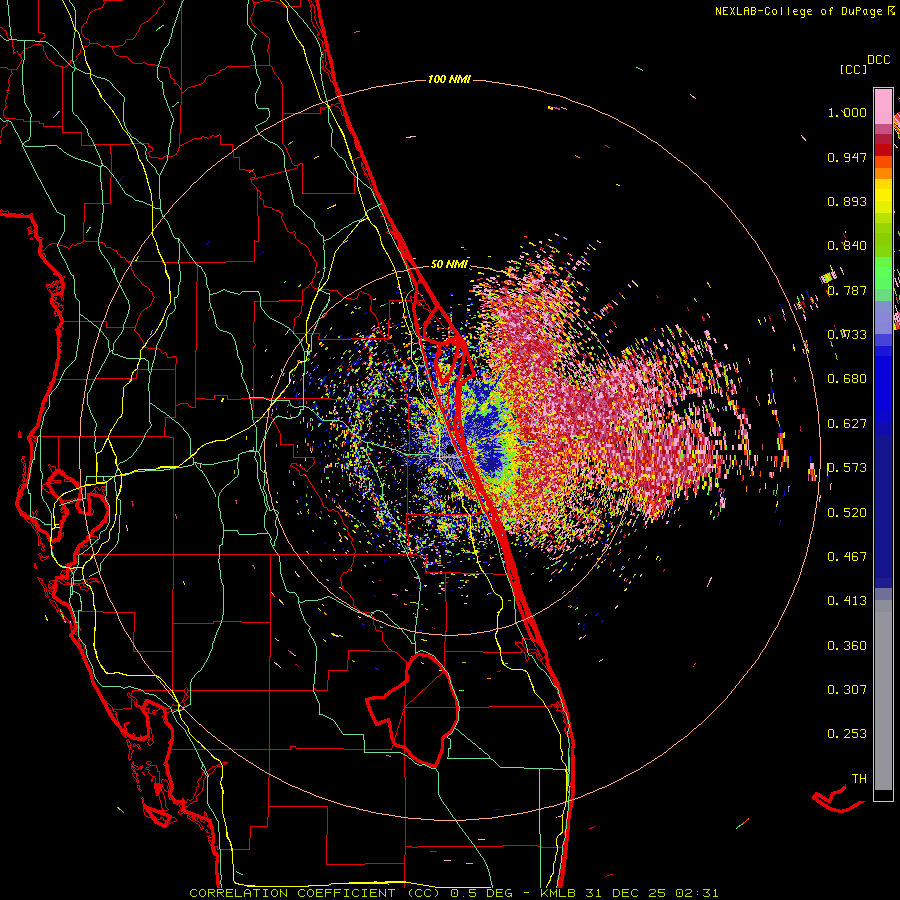Click the DCC label above the scale
Image resolution: width=900 pixels, height=900 pixels.
coord(878,60)
